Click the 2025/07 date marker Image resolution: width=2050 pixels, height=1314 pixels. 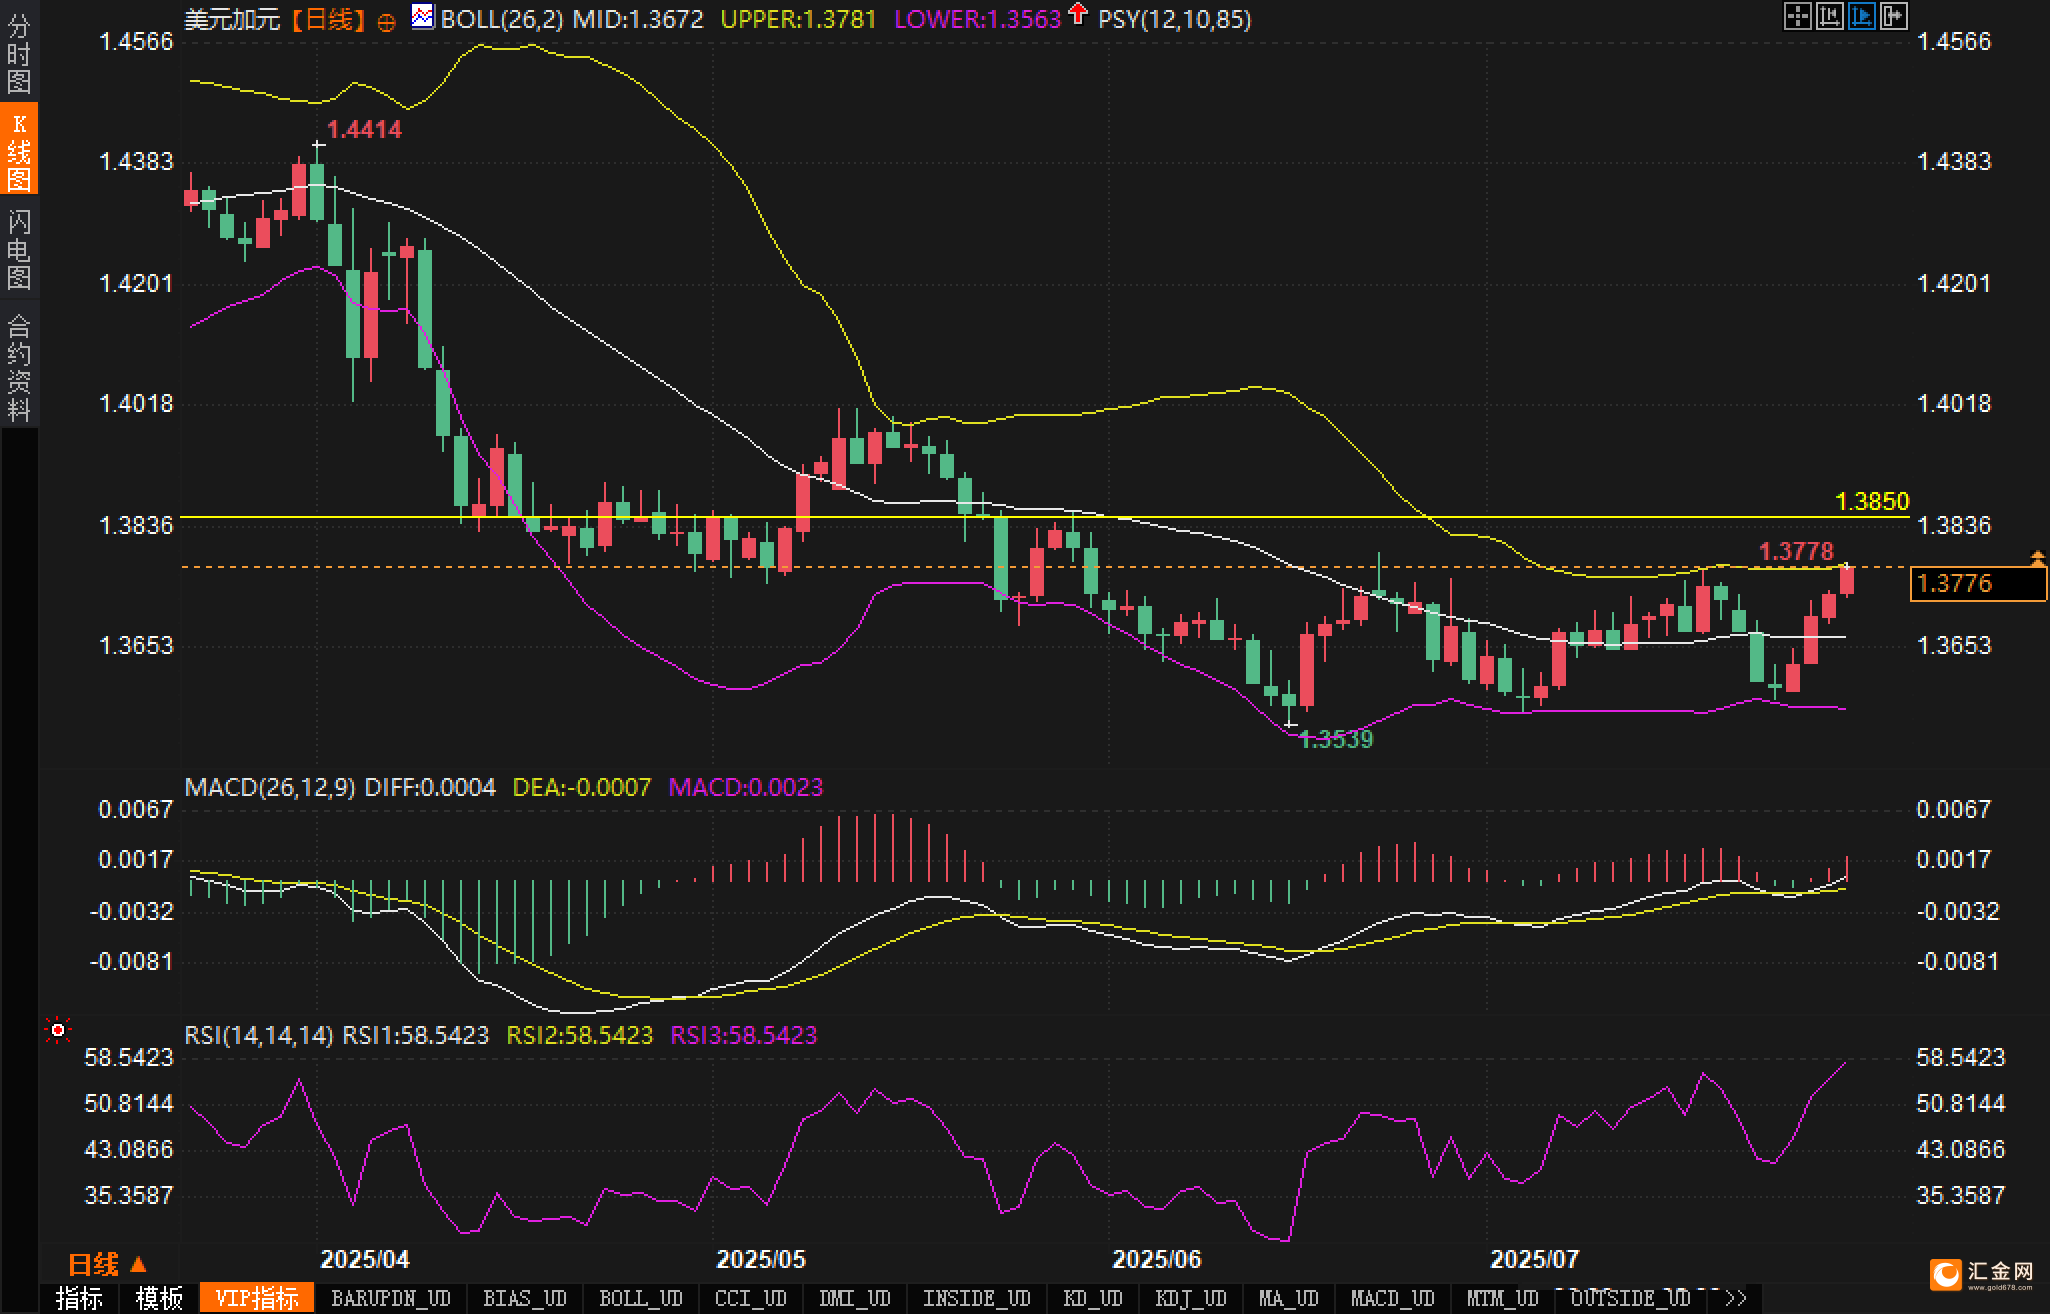(1535, 1259)
